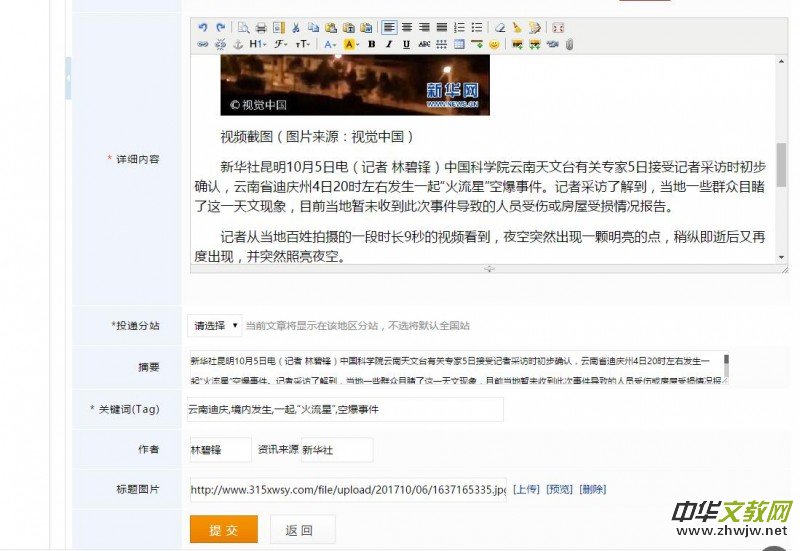Screen dimensions: 800x551
Task: Toggle underline formatting
Action: tap(405, 44)
